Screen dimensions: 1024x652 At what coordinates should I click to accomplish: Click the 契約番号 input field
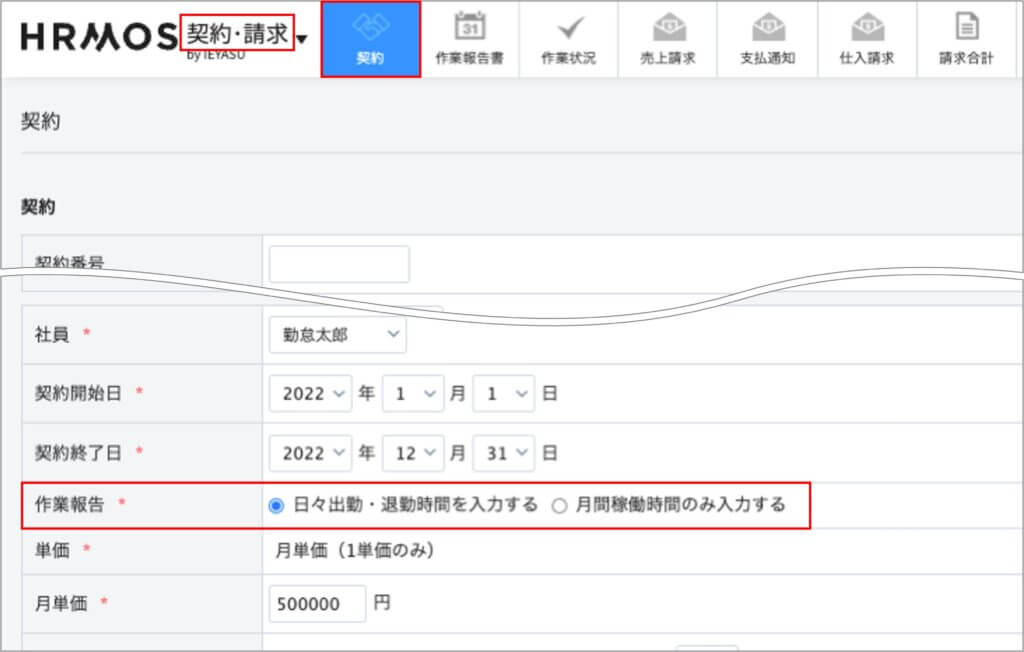point(339,264)
